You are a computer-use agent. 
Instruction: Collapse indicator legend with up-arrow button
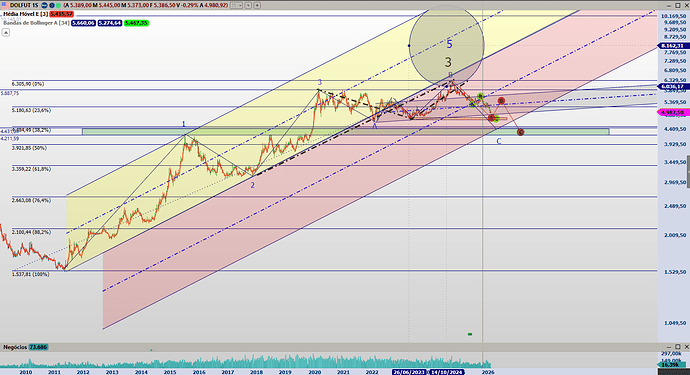point(5,32)
